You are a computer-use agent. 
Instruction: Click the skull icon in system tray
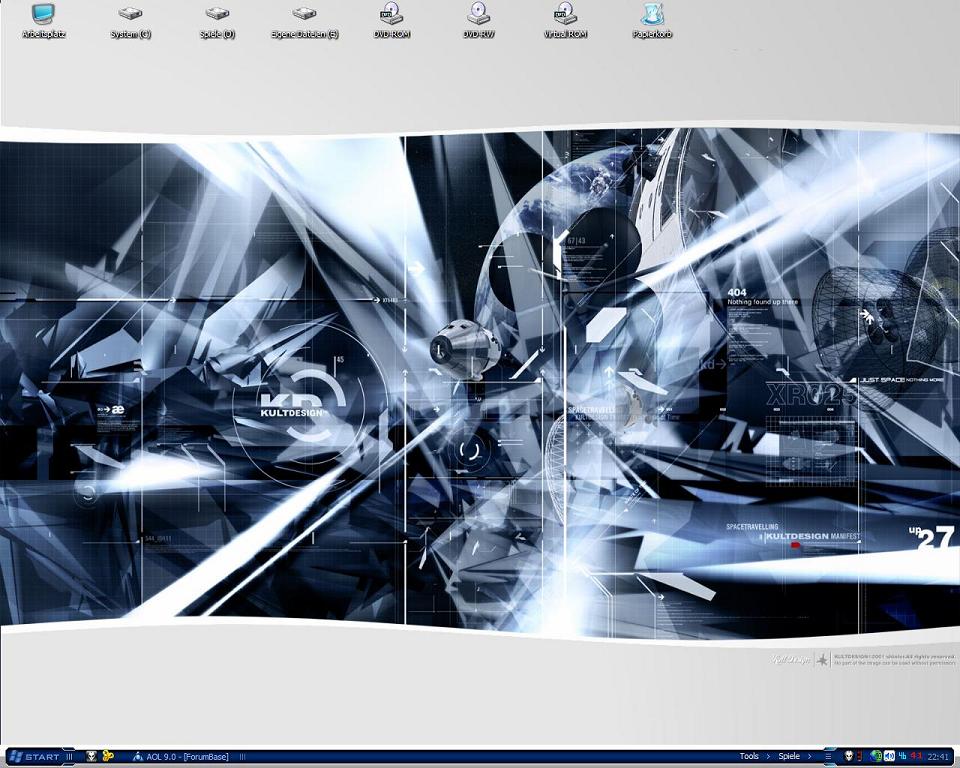click(x=849, y=756)
